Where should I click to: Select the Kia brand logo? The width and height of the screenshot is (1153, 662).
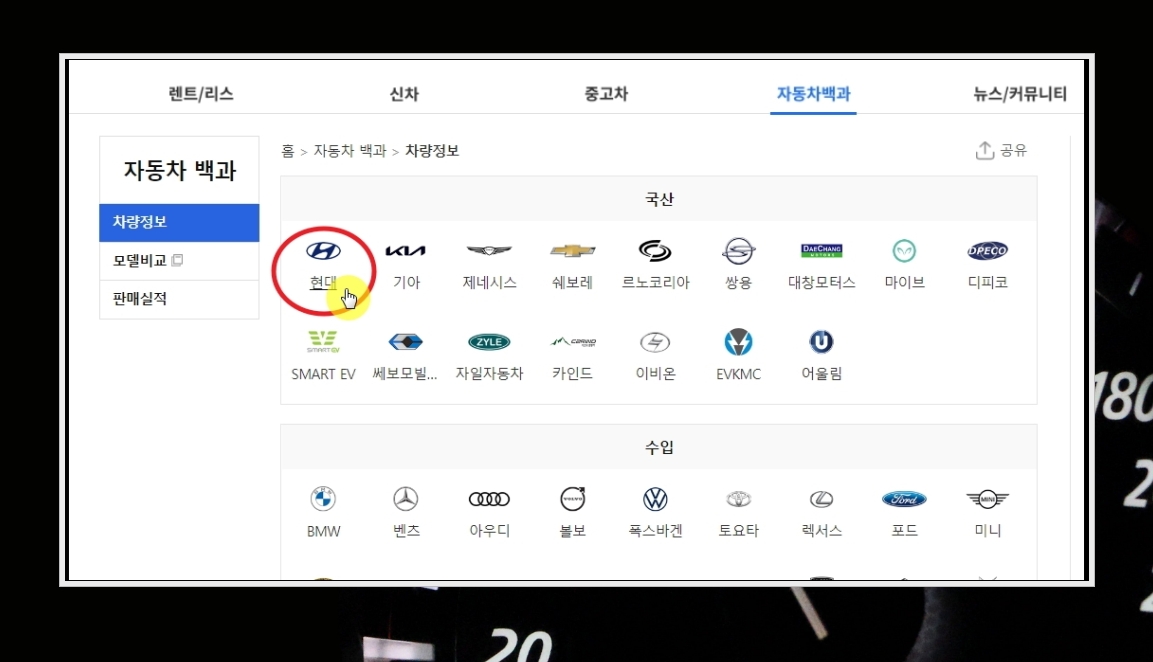point(406,251)
